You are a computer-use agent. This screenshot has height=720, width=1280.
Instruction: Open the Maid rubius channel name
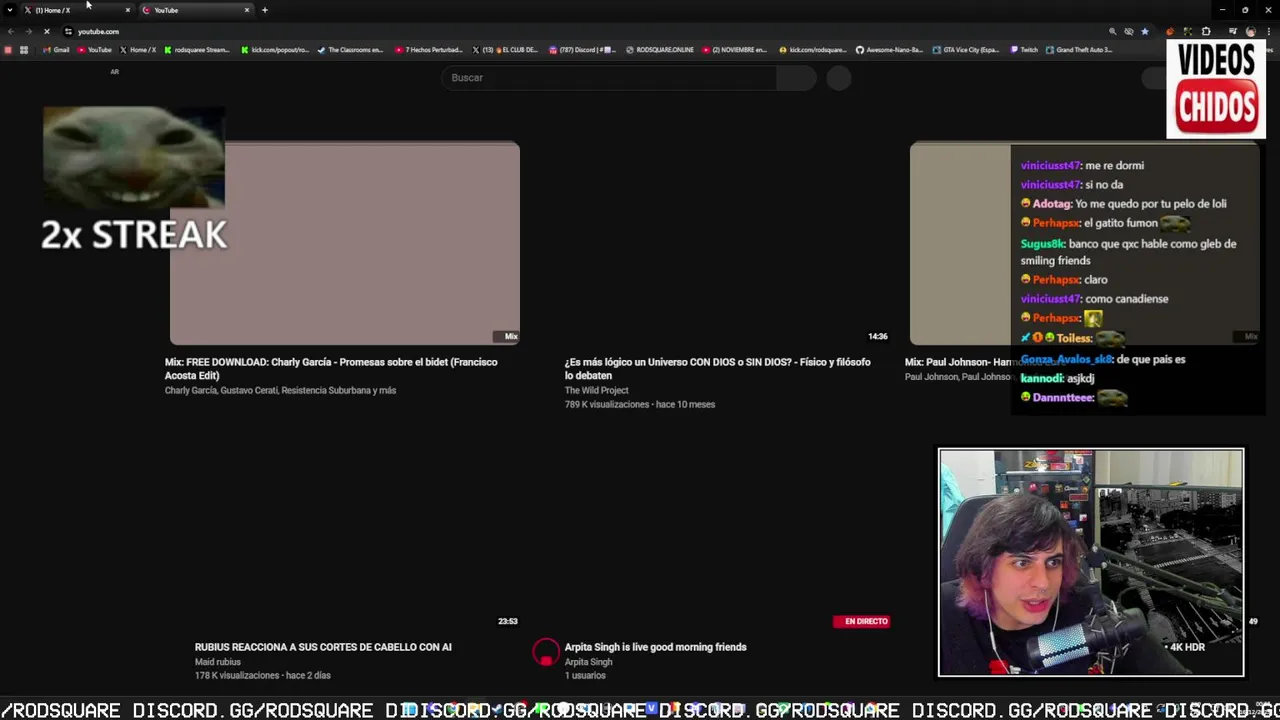pos(218,662)
